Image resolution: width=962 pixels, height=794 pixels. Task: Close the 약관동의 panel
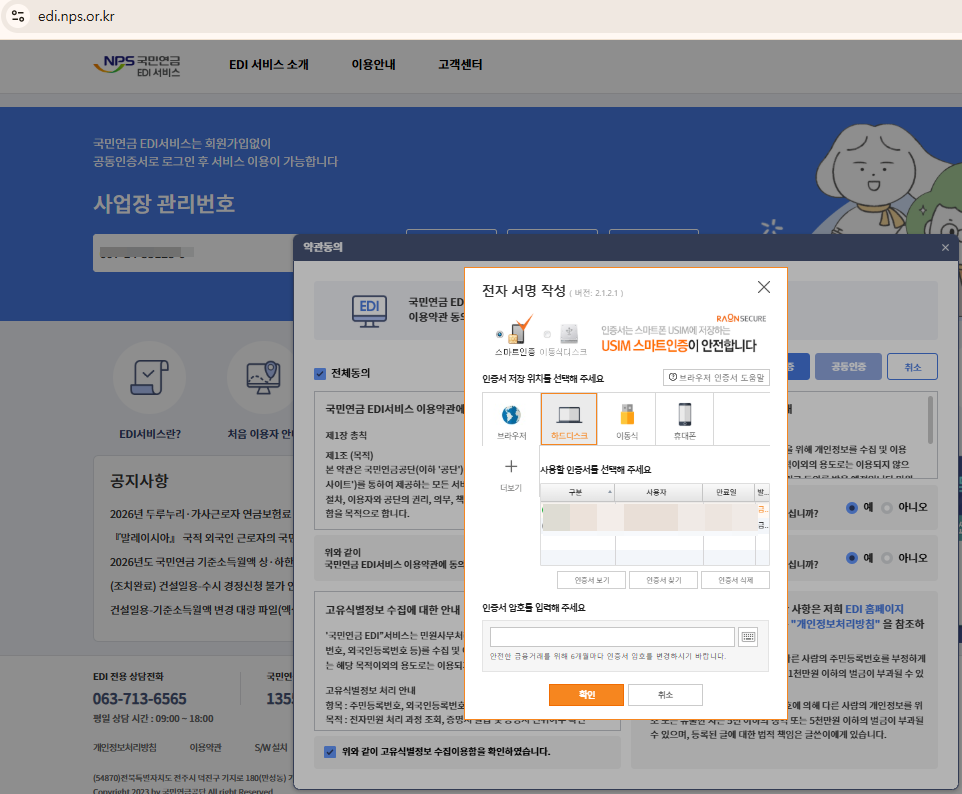coord(945,247)
